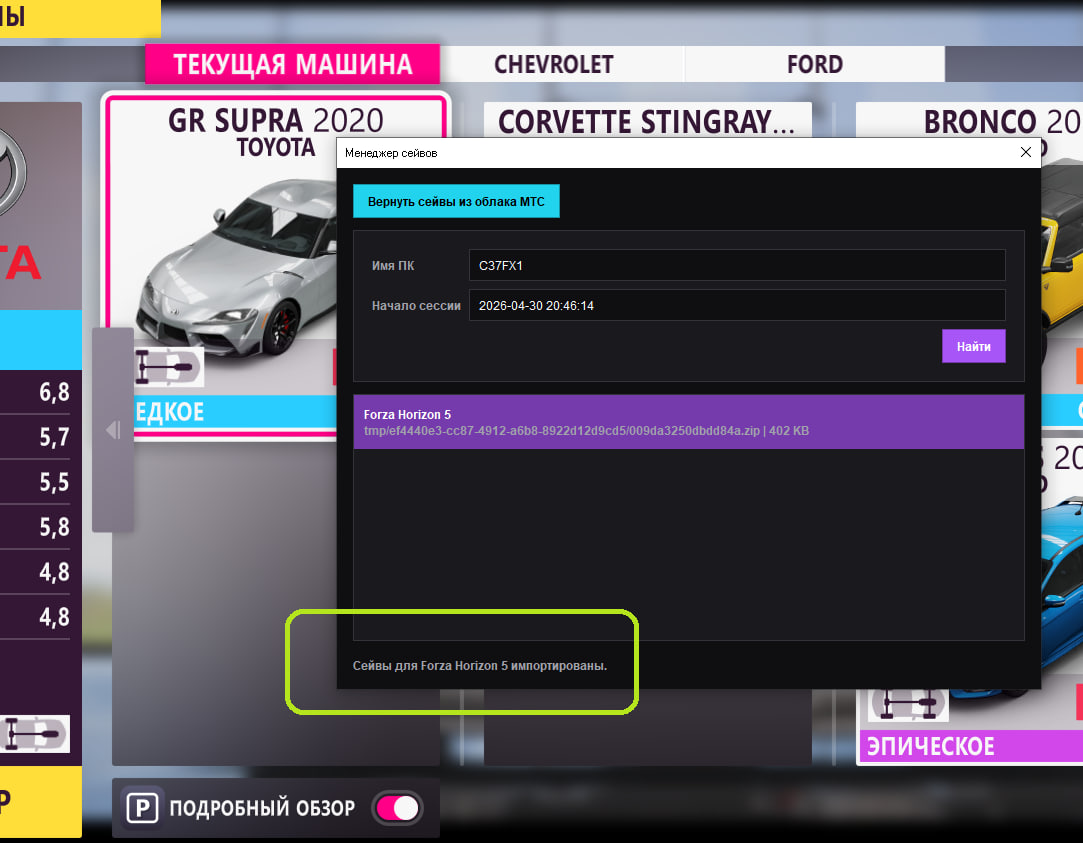Click the drivetrain icon above Эпическое label
1083x843 pixels.
click(x=909, y=704)
